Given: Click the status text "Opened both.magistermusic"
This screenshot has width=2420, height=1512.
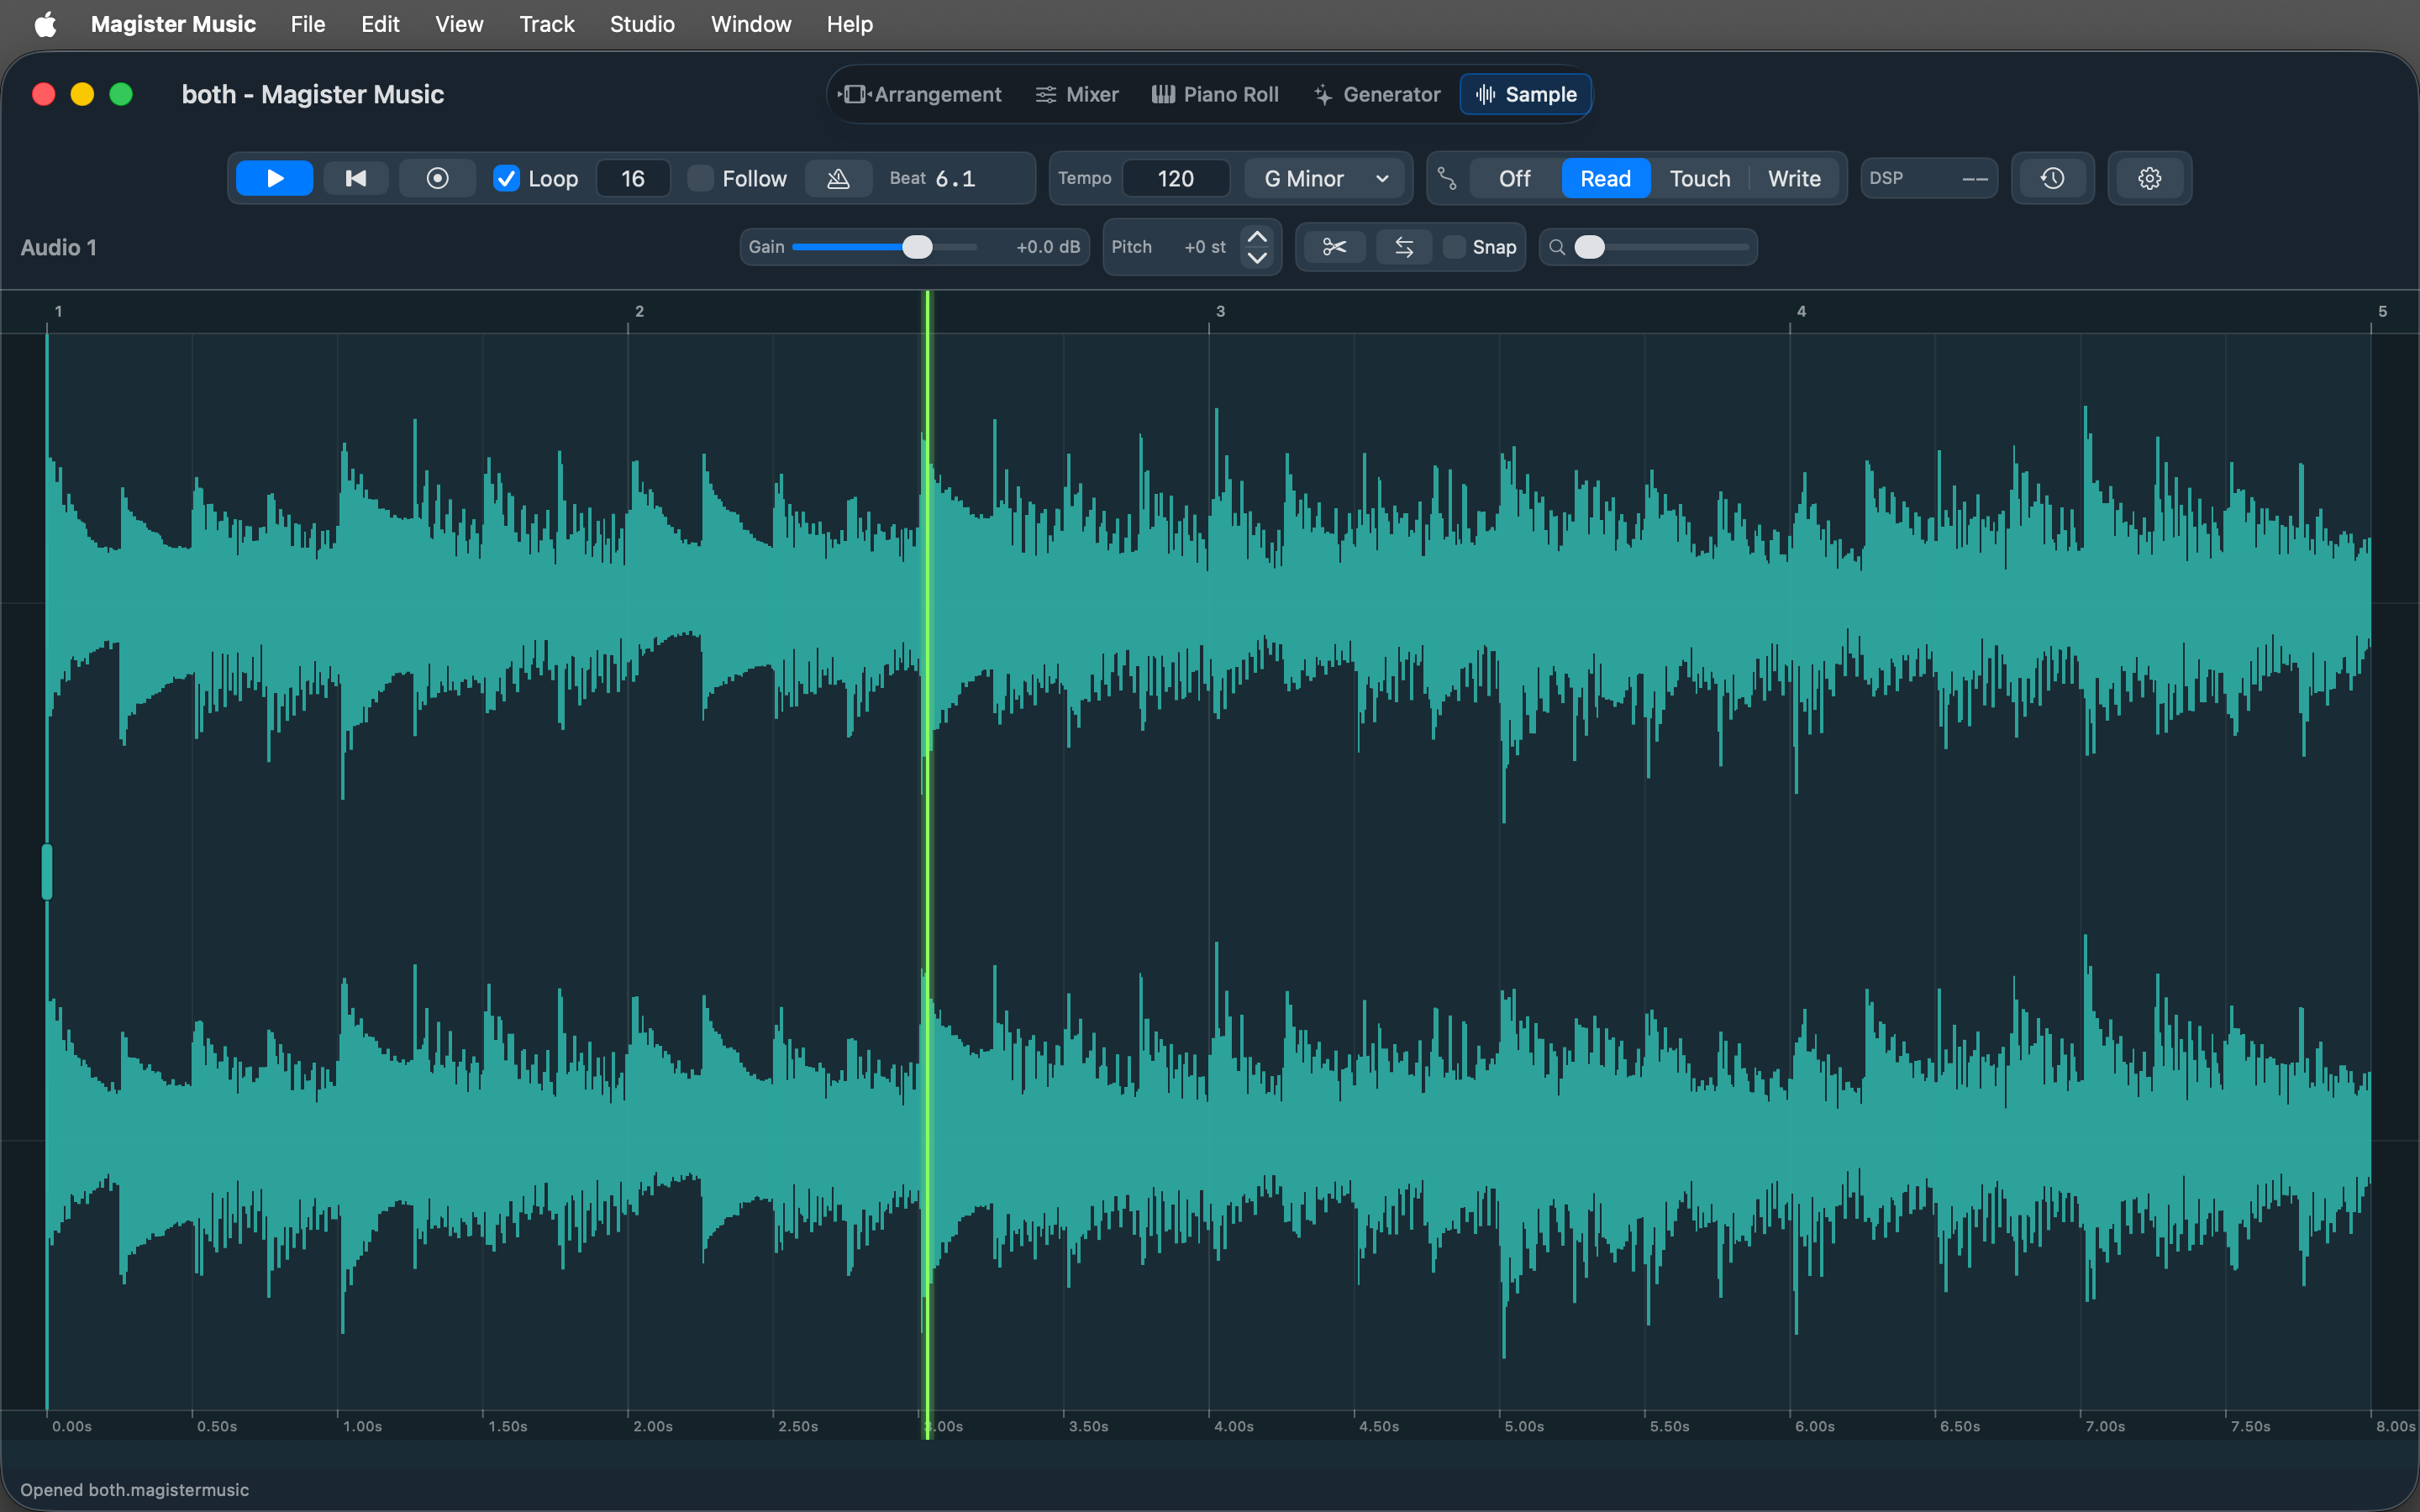Looking at the screenshot, I should pos(135,1489).
